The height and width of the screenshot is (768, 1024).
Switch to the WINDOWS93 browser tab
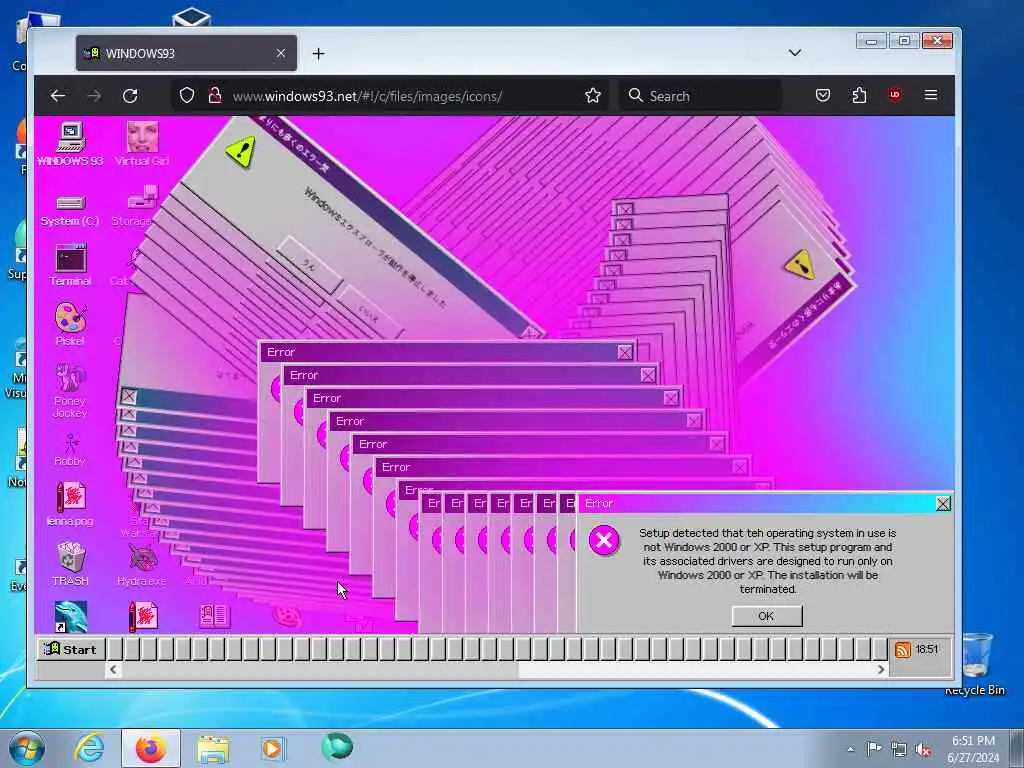click(x=186, y=54)
